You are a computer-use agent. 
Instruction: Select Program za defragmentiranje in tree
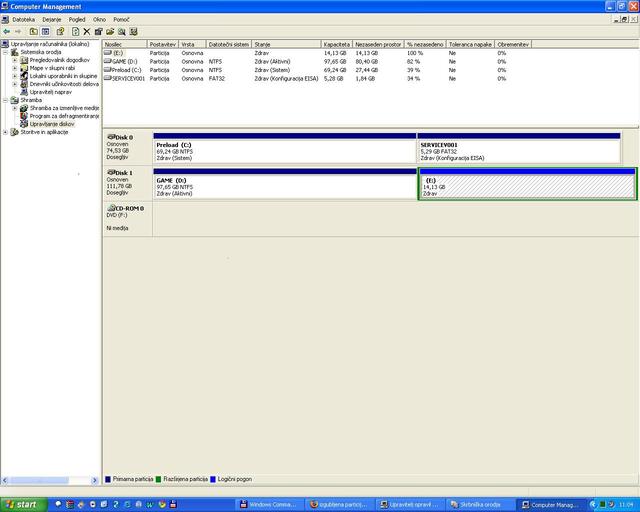coord(64,116)
